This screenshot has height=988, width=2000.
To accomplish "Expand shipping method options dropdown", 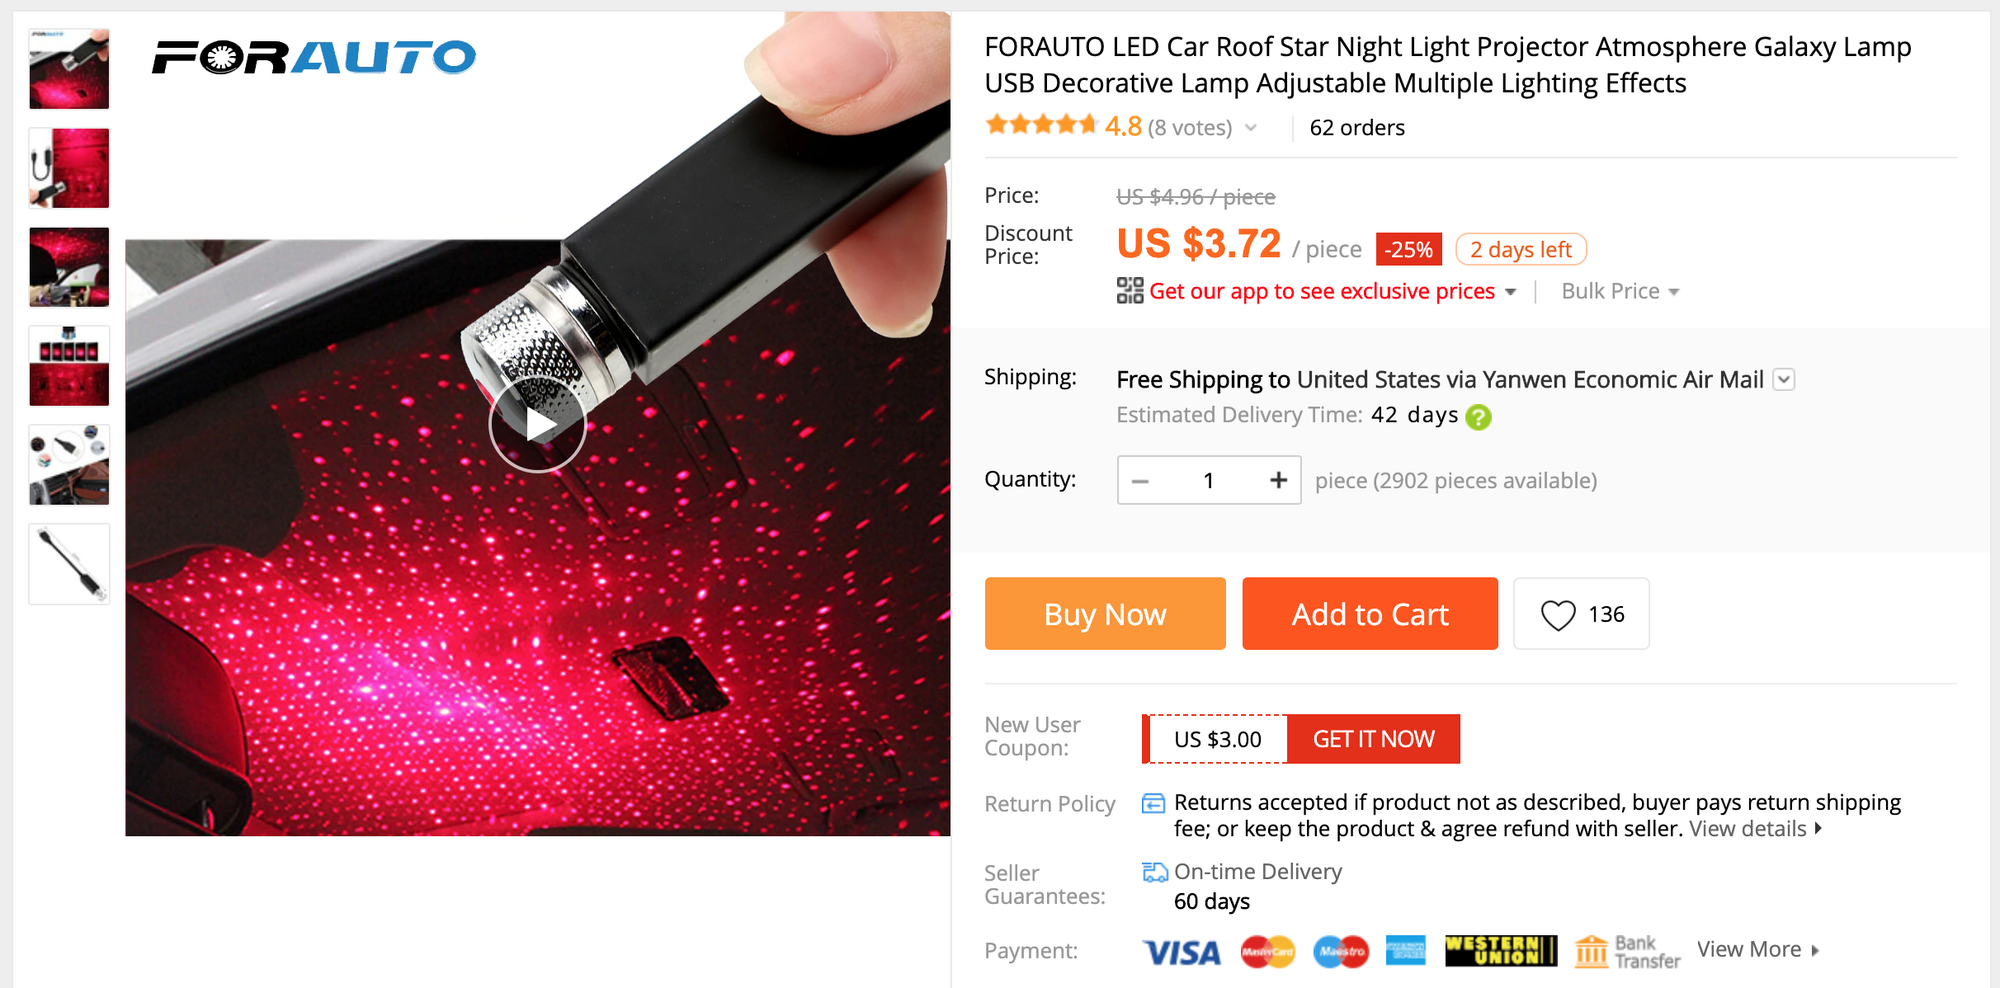I will point(1784,380).
